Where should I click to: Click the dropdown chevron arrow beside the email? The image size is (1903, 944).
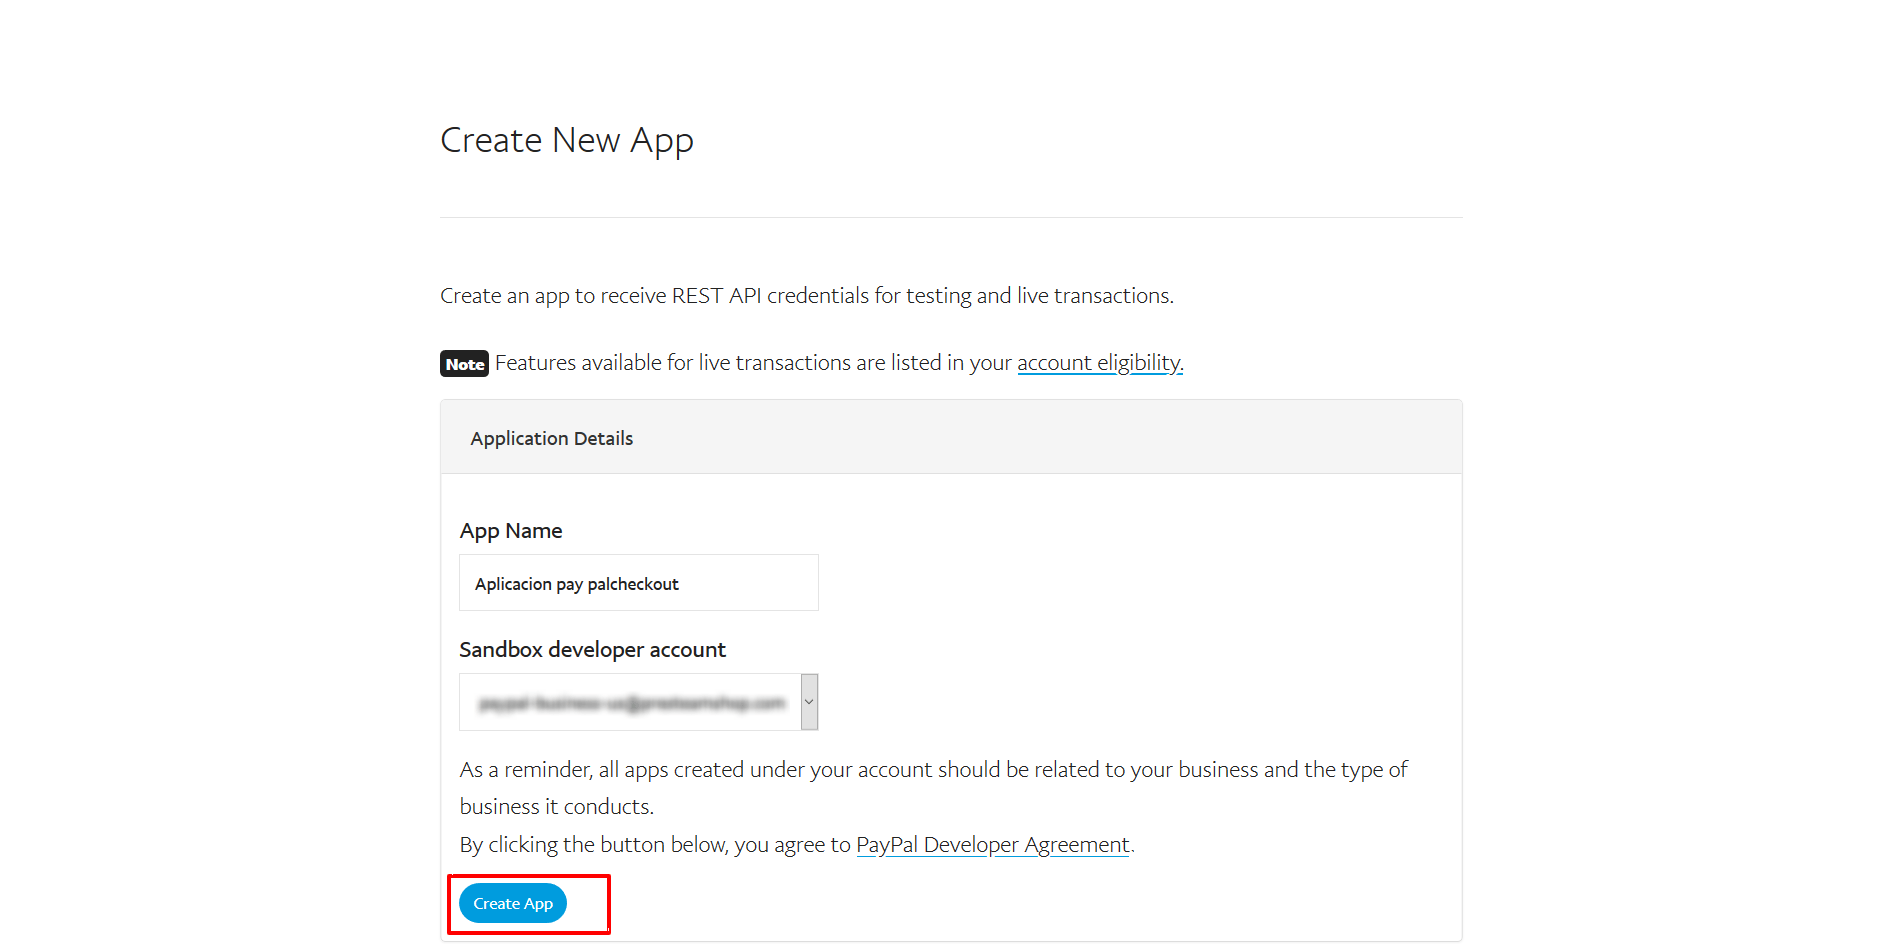click(809, 702)
